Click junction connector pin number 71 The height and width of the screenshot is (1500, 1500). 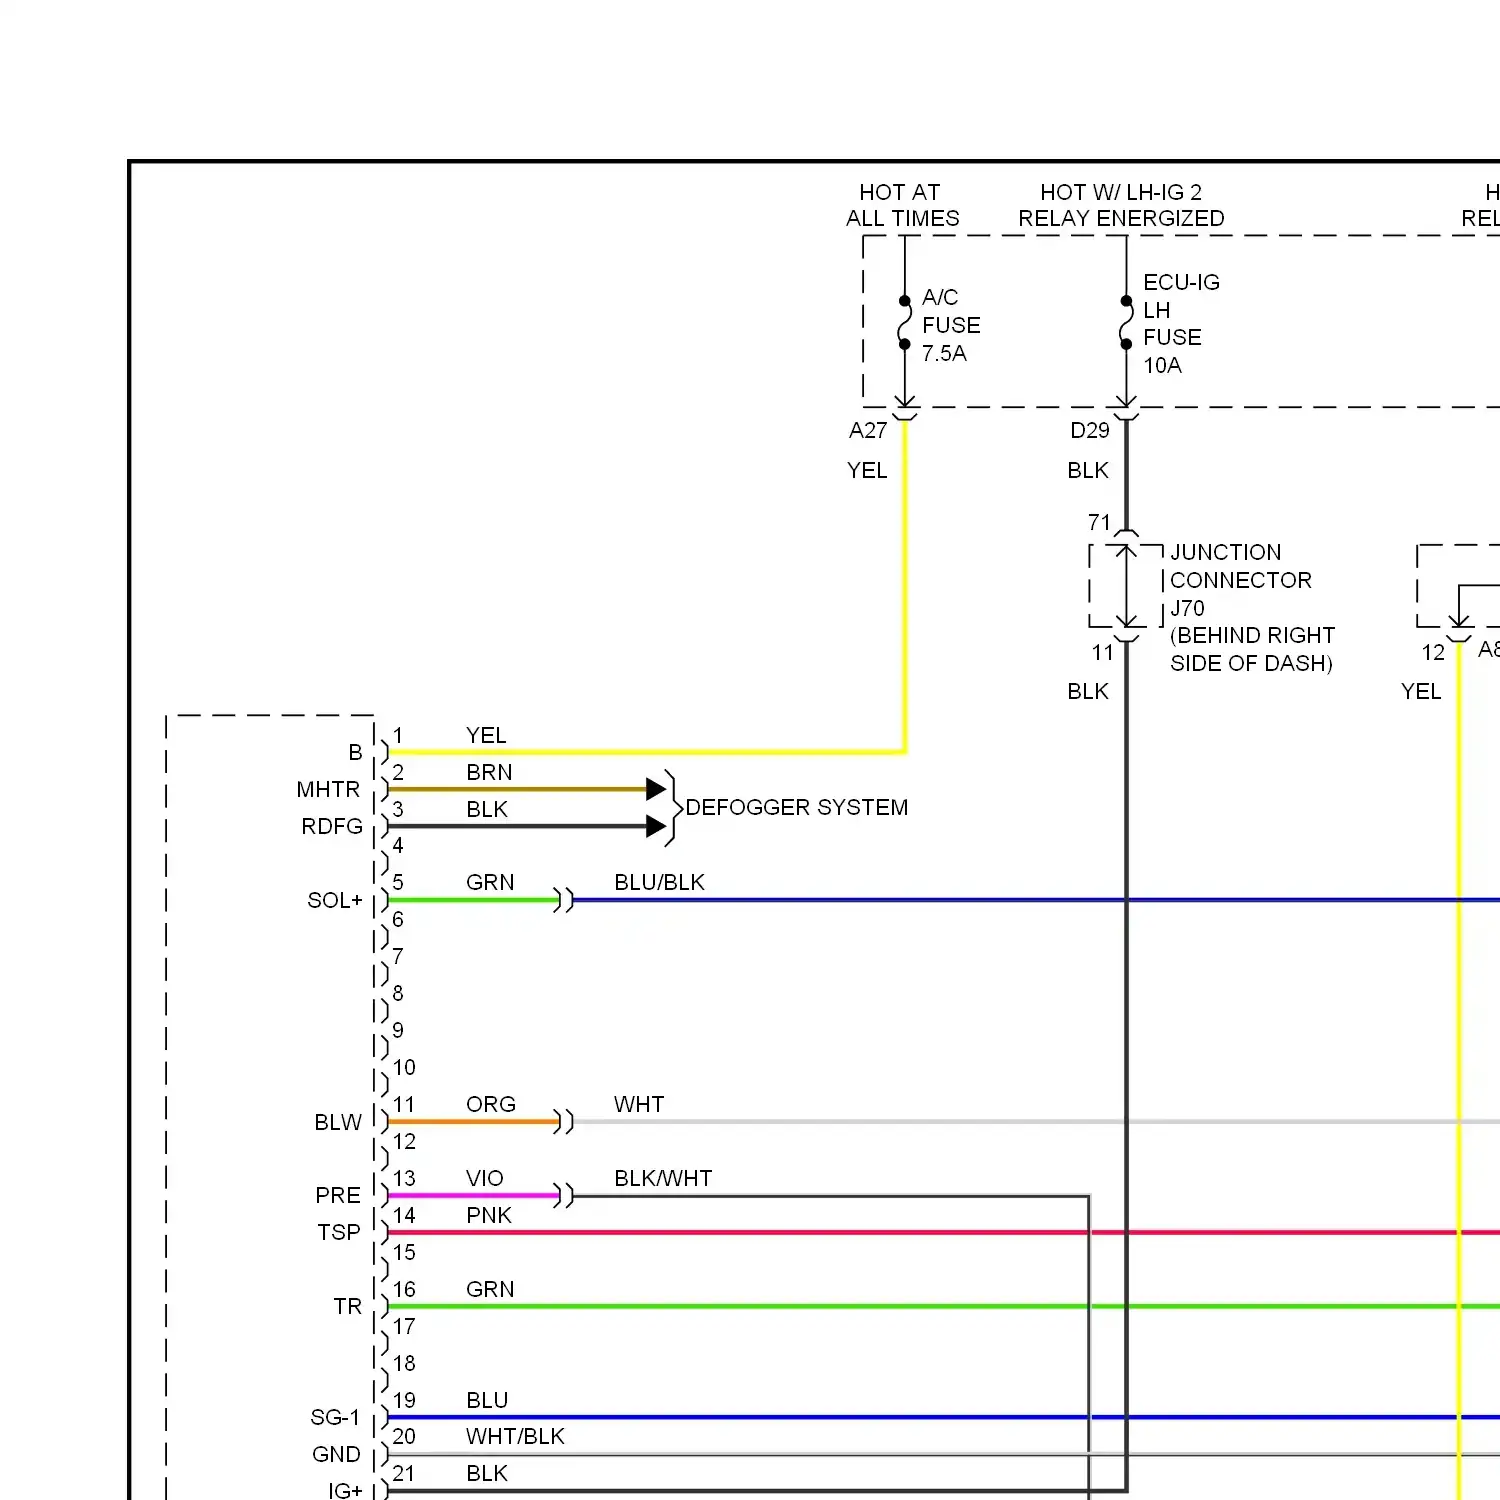click(x=1099, y=522)
